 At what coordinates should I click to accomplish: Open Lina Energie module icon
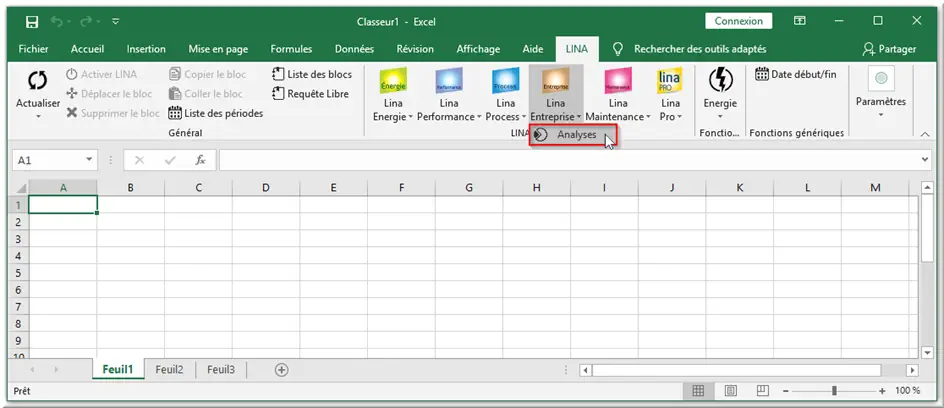(393, 80)
